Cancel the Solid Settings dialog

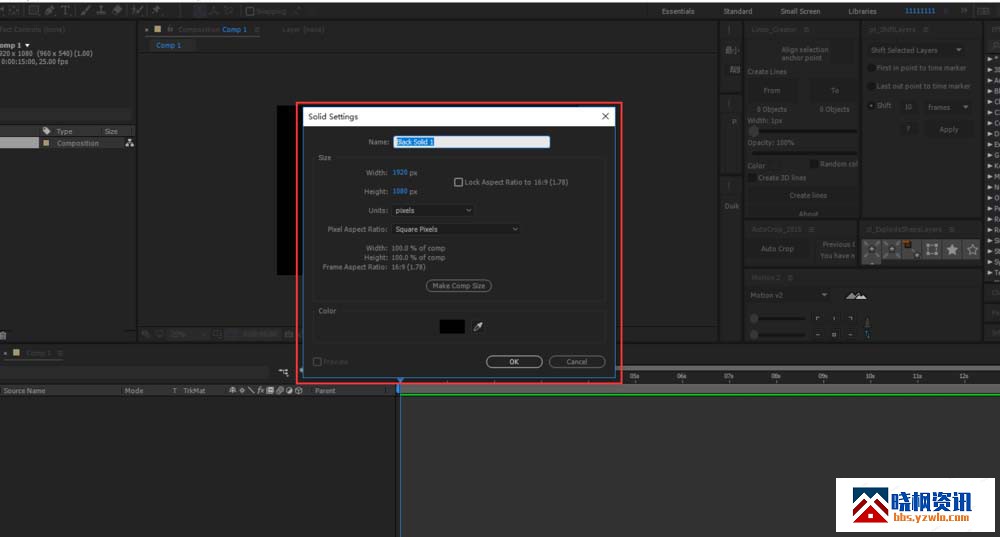577,362
